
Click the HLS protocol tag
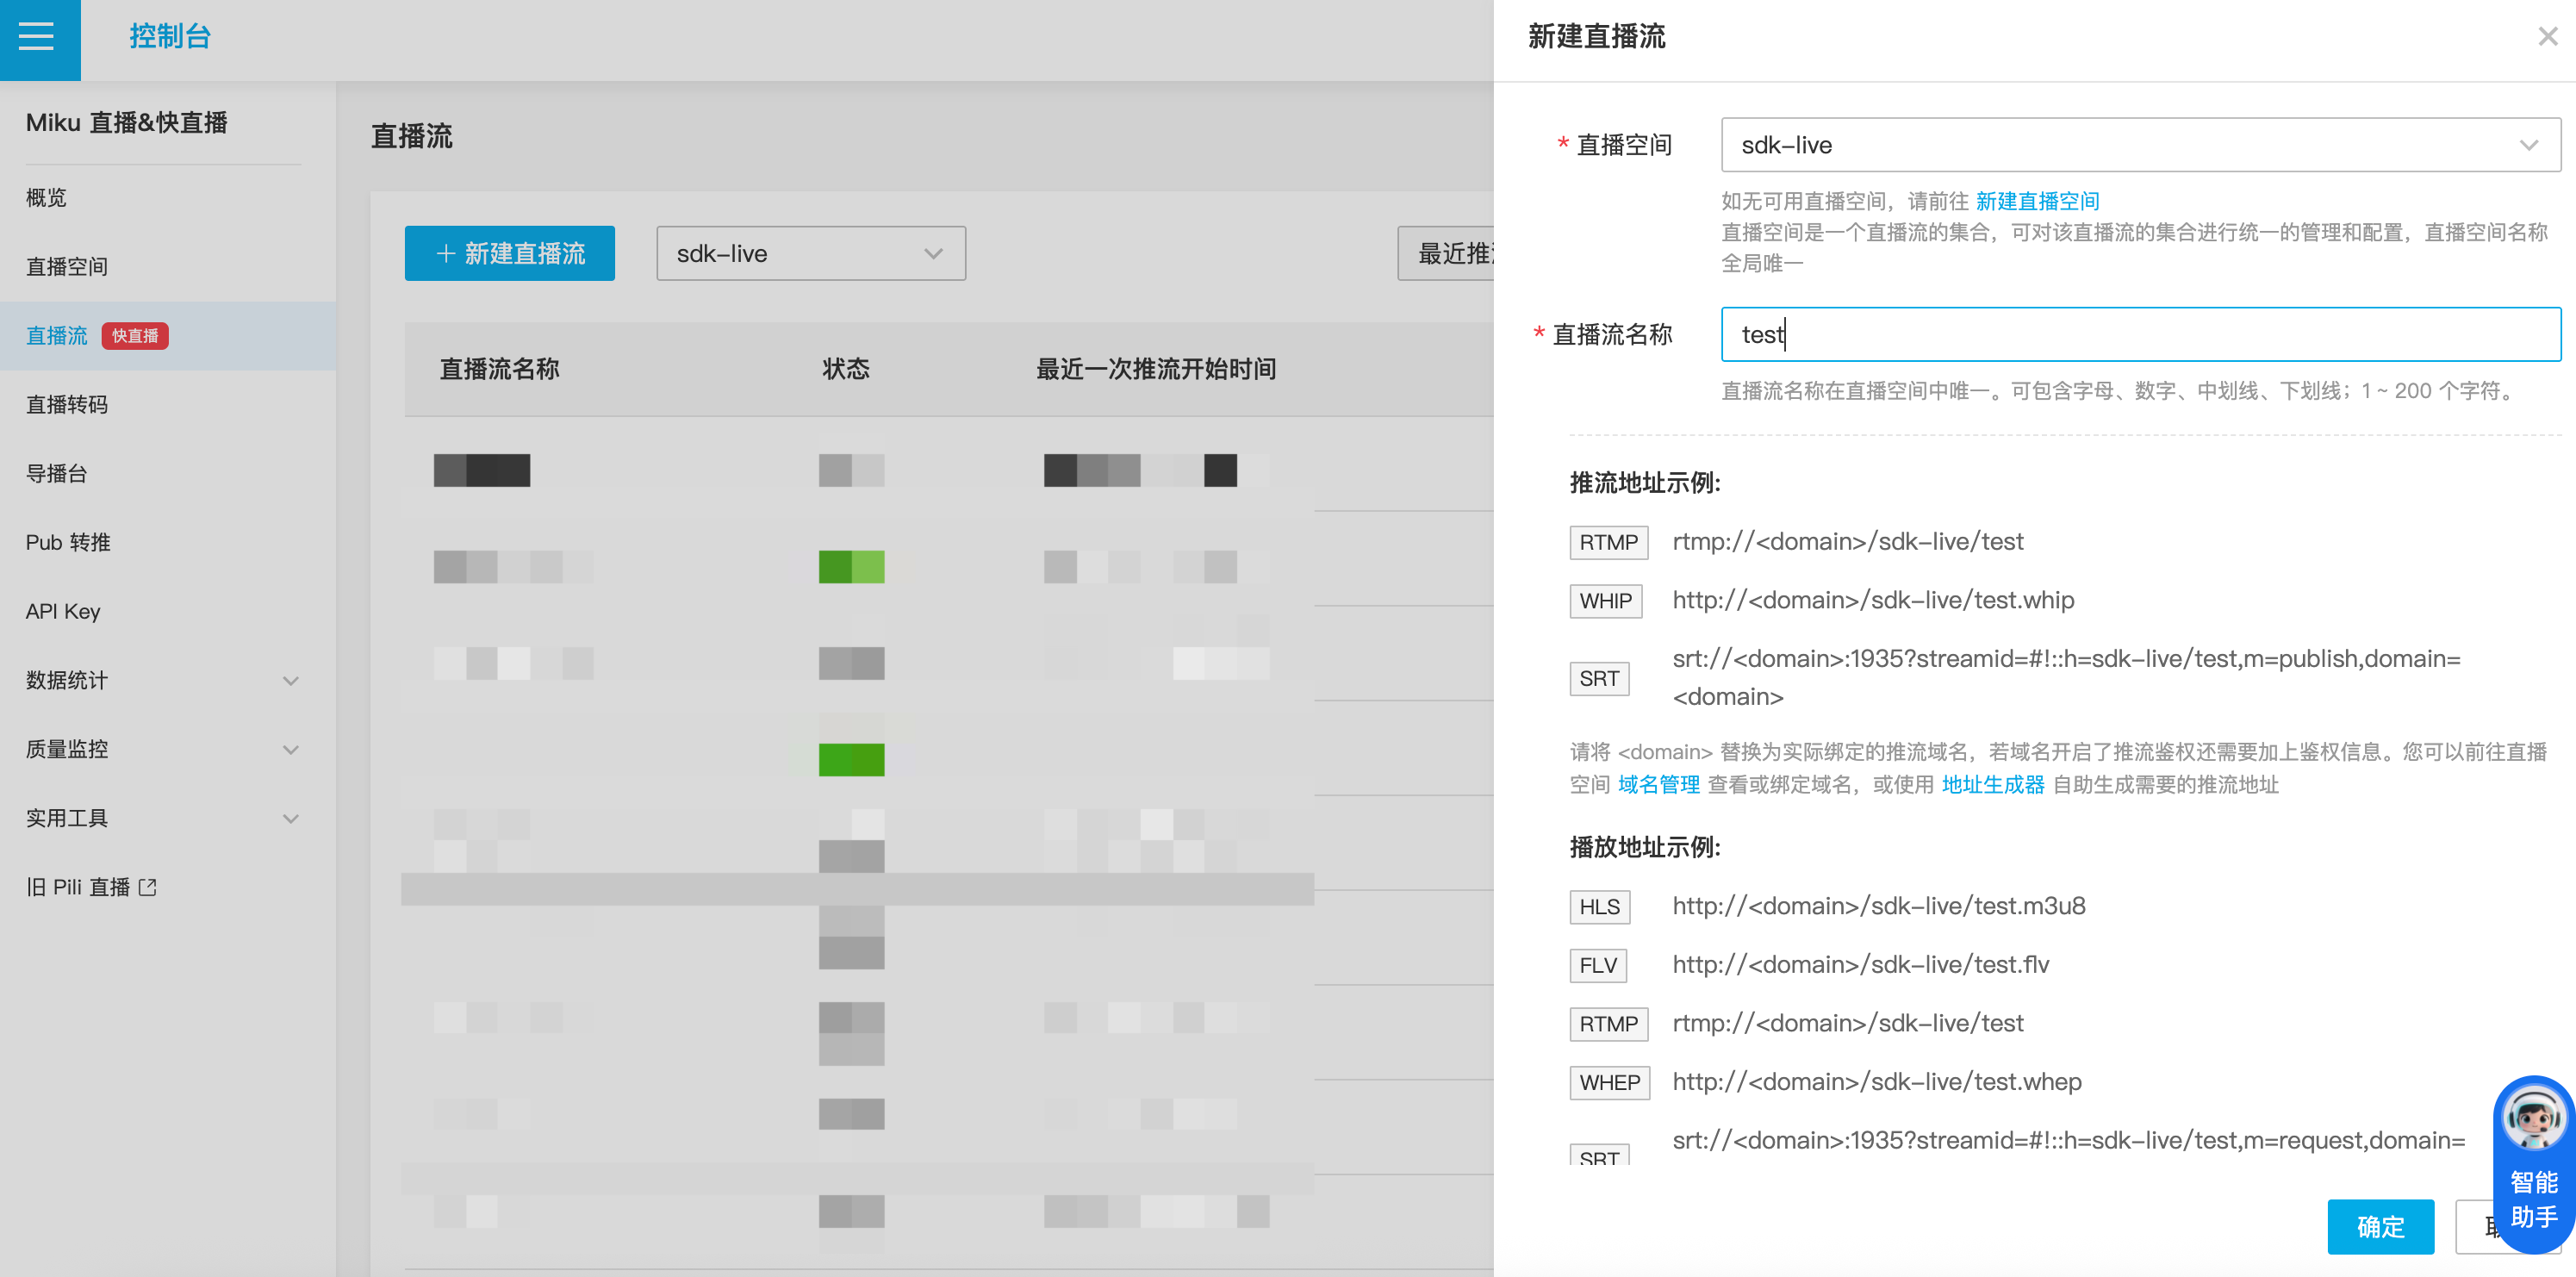[x=1599, y=907]
